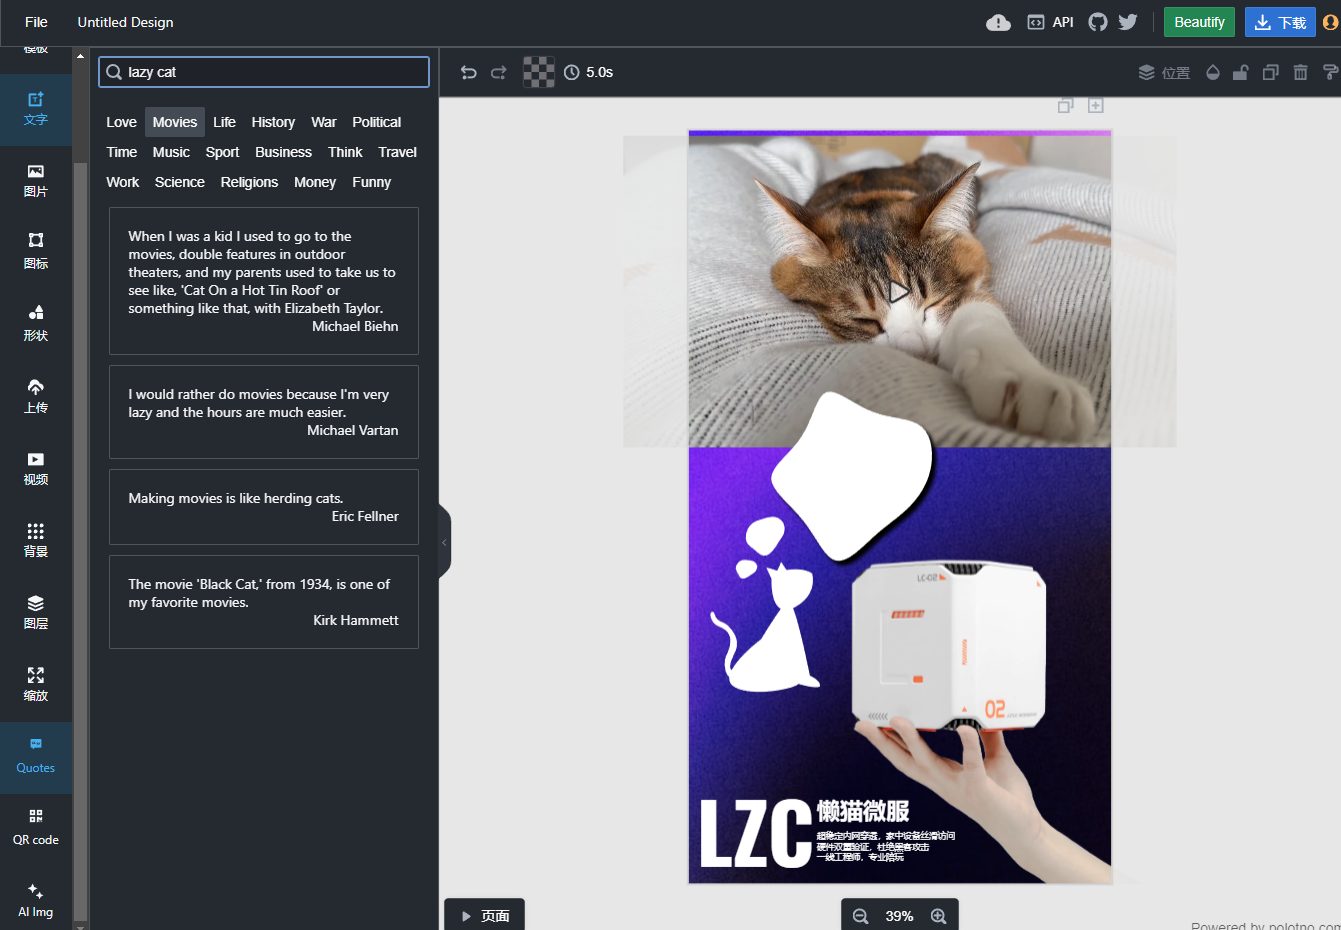Click the green Beautify button
The height and width of the screenshot is (930, 1341).
click(x=1199, y=22)
